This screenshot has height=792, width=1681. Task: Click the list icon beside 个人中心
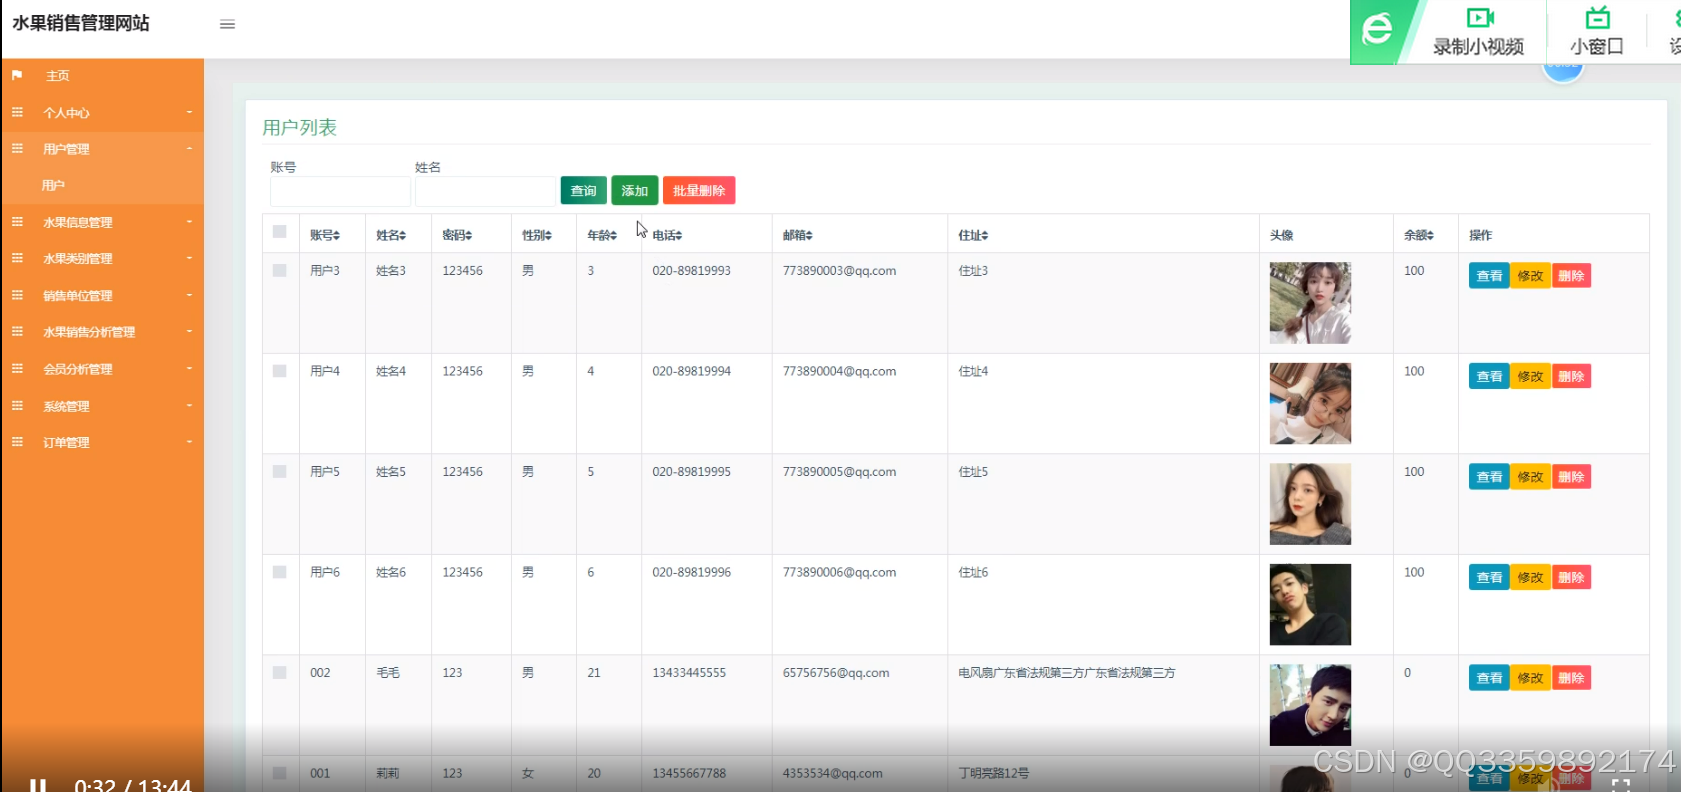tap(17, 112)
